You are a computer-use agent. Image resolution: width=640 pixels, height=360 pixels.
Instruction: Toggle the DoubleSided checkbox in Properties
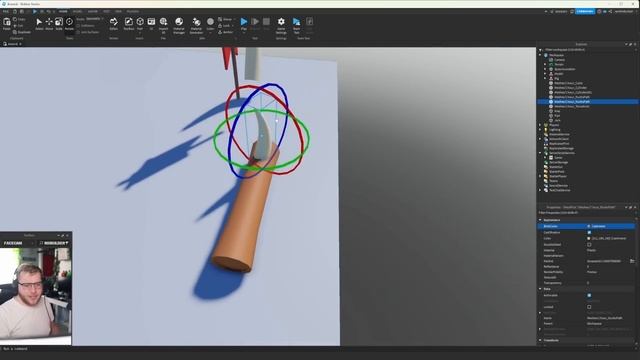point(589,244)
